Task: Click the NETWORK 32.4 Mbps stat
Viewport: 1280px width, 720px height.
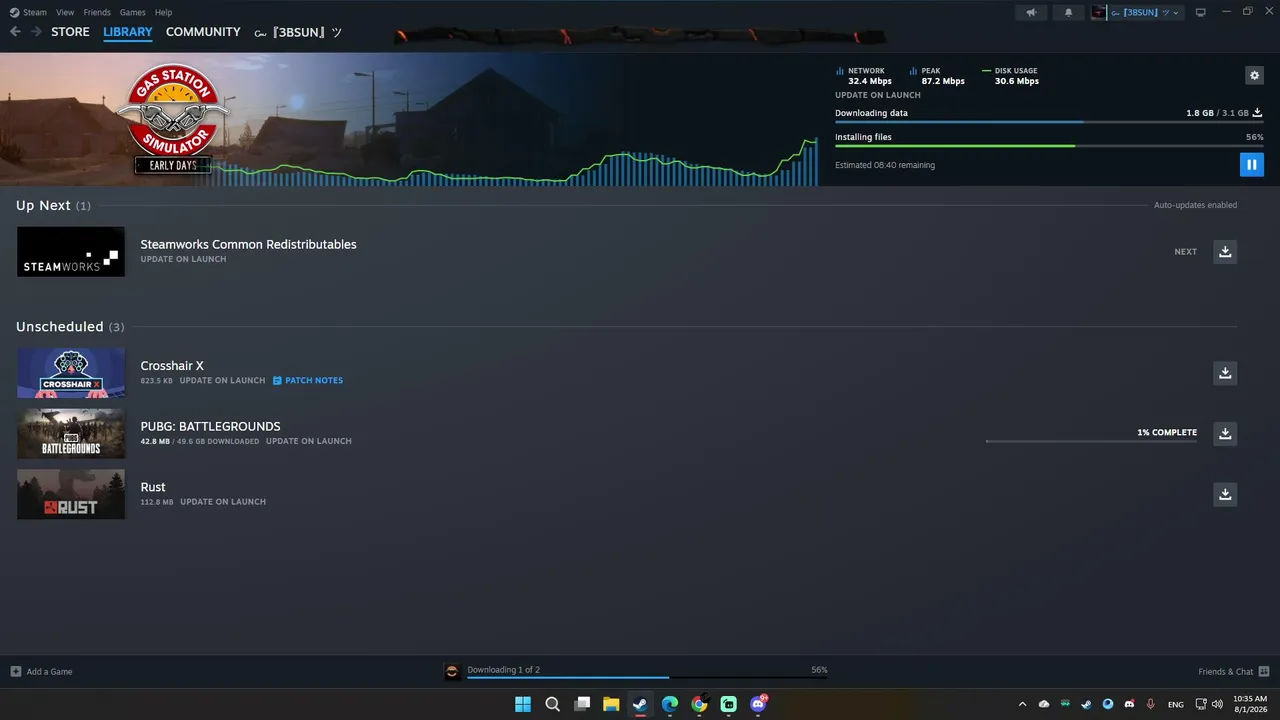Action: [863, 76]
